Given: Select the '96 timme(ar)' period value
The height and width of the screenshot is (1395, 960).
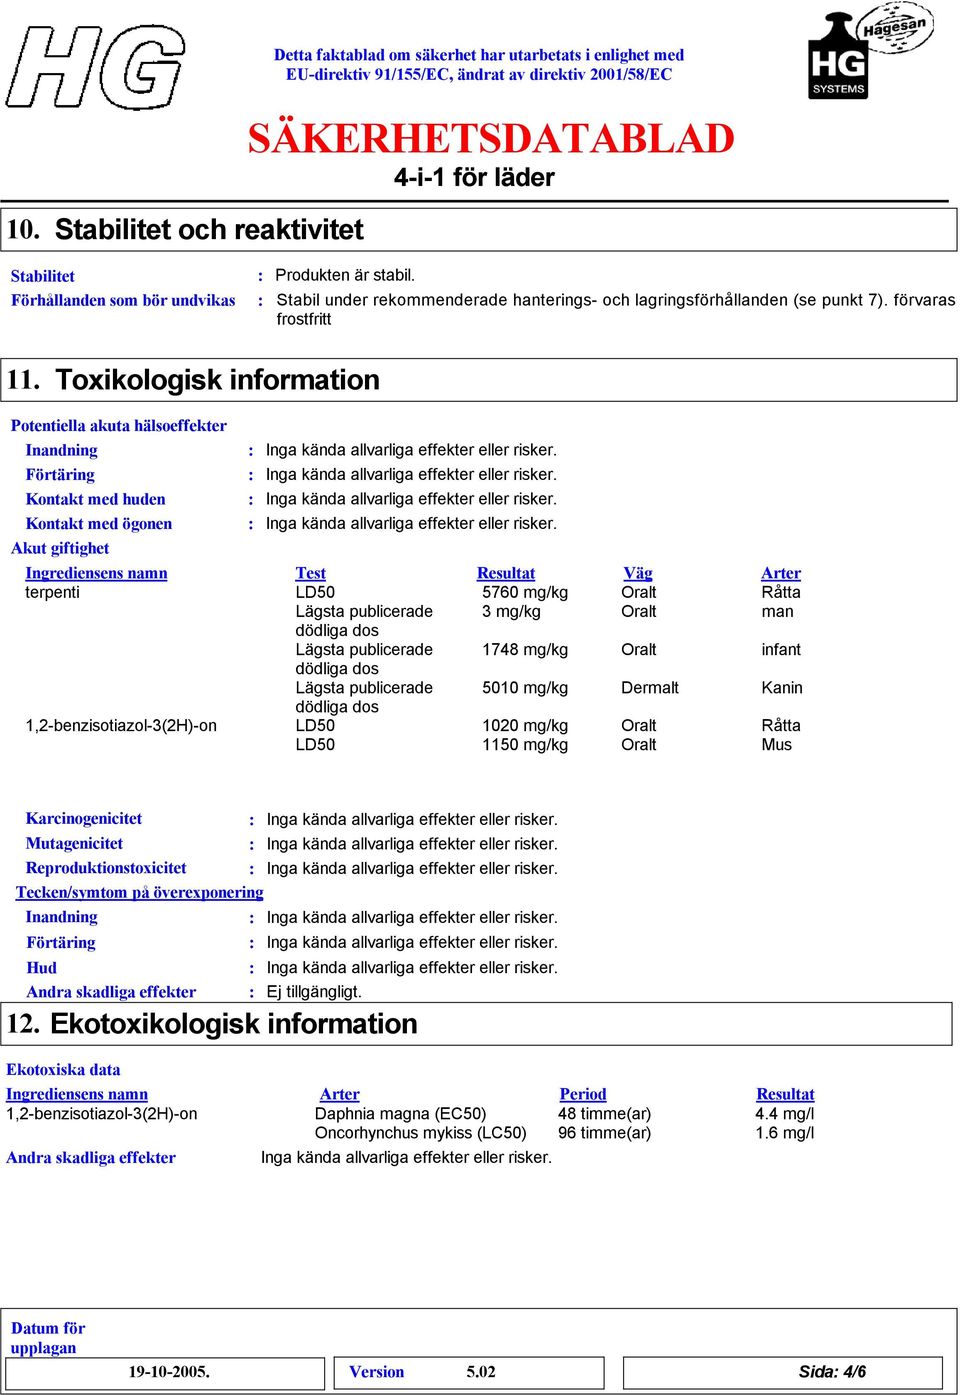Looking at the screenshot, I should pyautogui.click(x=604, y=1132).
